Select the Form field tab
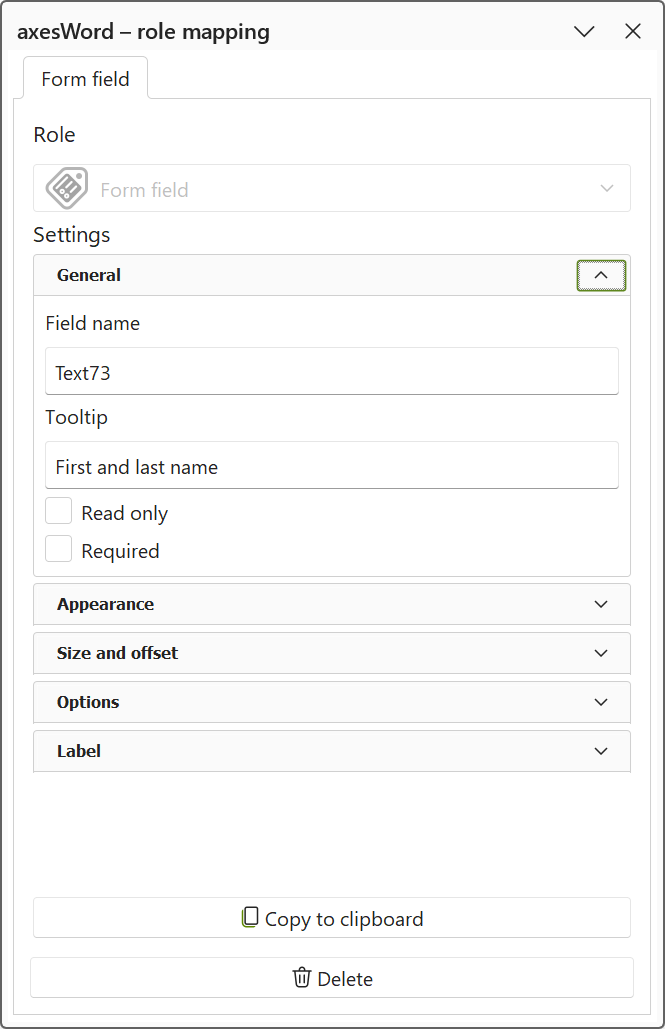 pos(85,79)
